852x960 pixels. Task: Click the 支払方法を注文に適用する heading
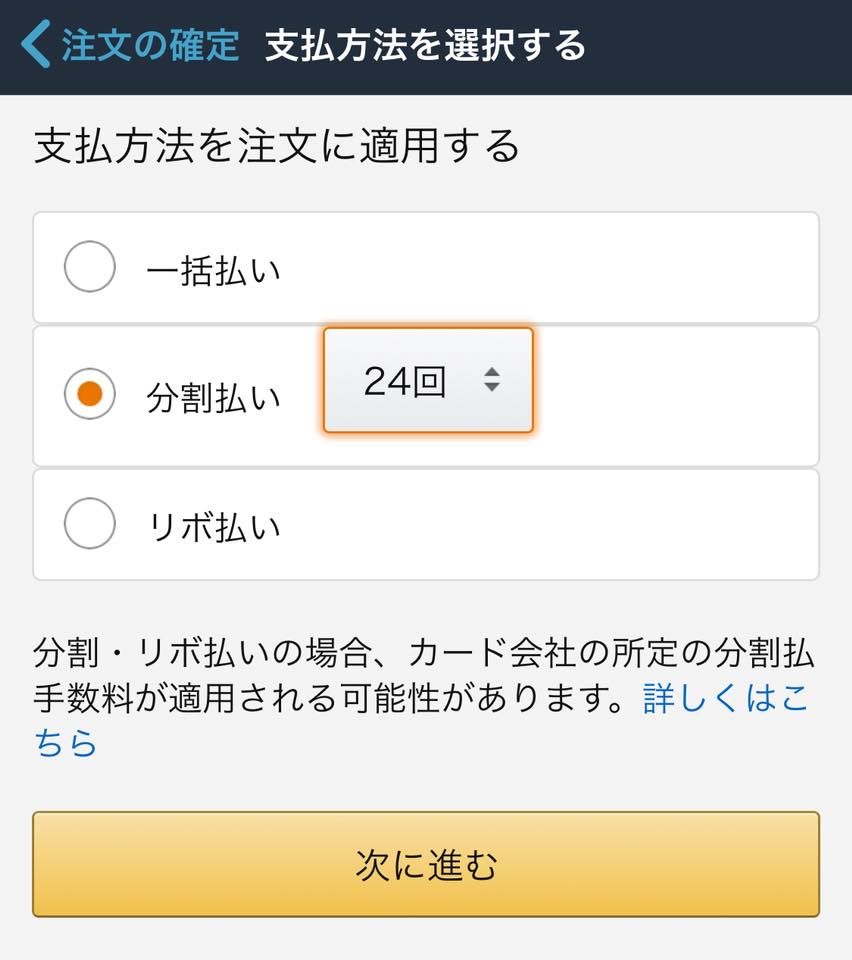click(x=277, y=146)
